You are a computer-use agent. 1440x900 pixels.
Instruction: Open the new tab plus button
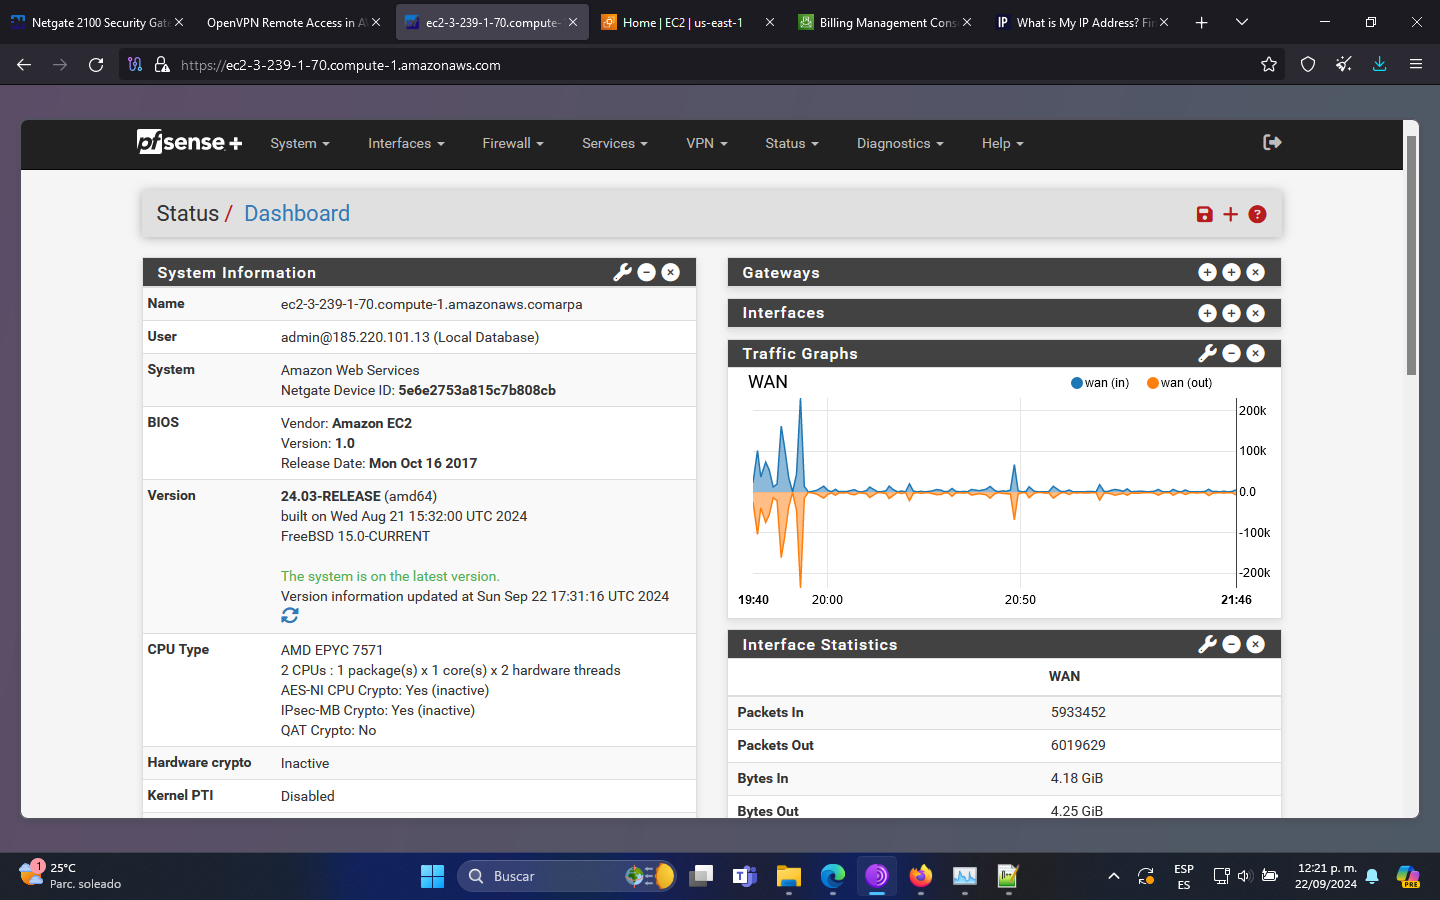pyautogui.click(x=1201, y=22)
